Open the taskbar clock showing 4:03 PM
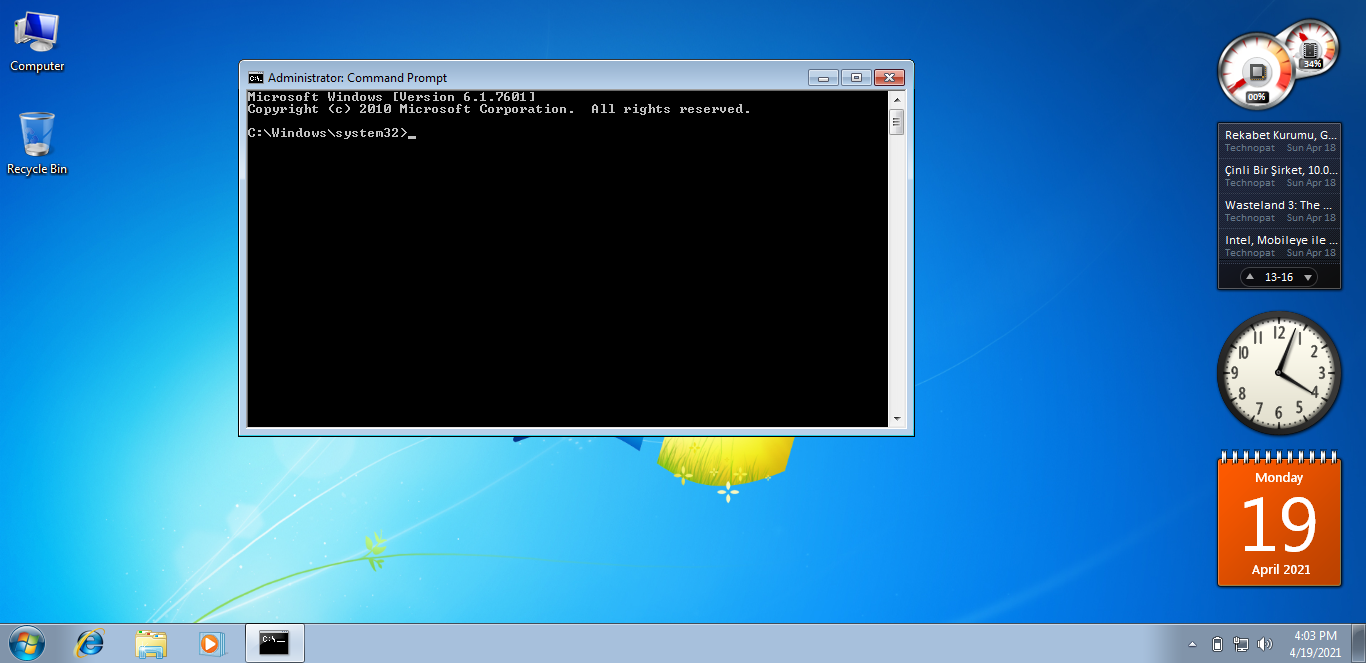This screenshot has height=663, width=1366. (1315, 644)
